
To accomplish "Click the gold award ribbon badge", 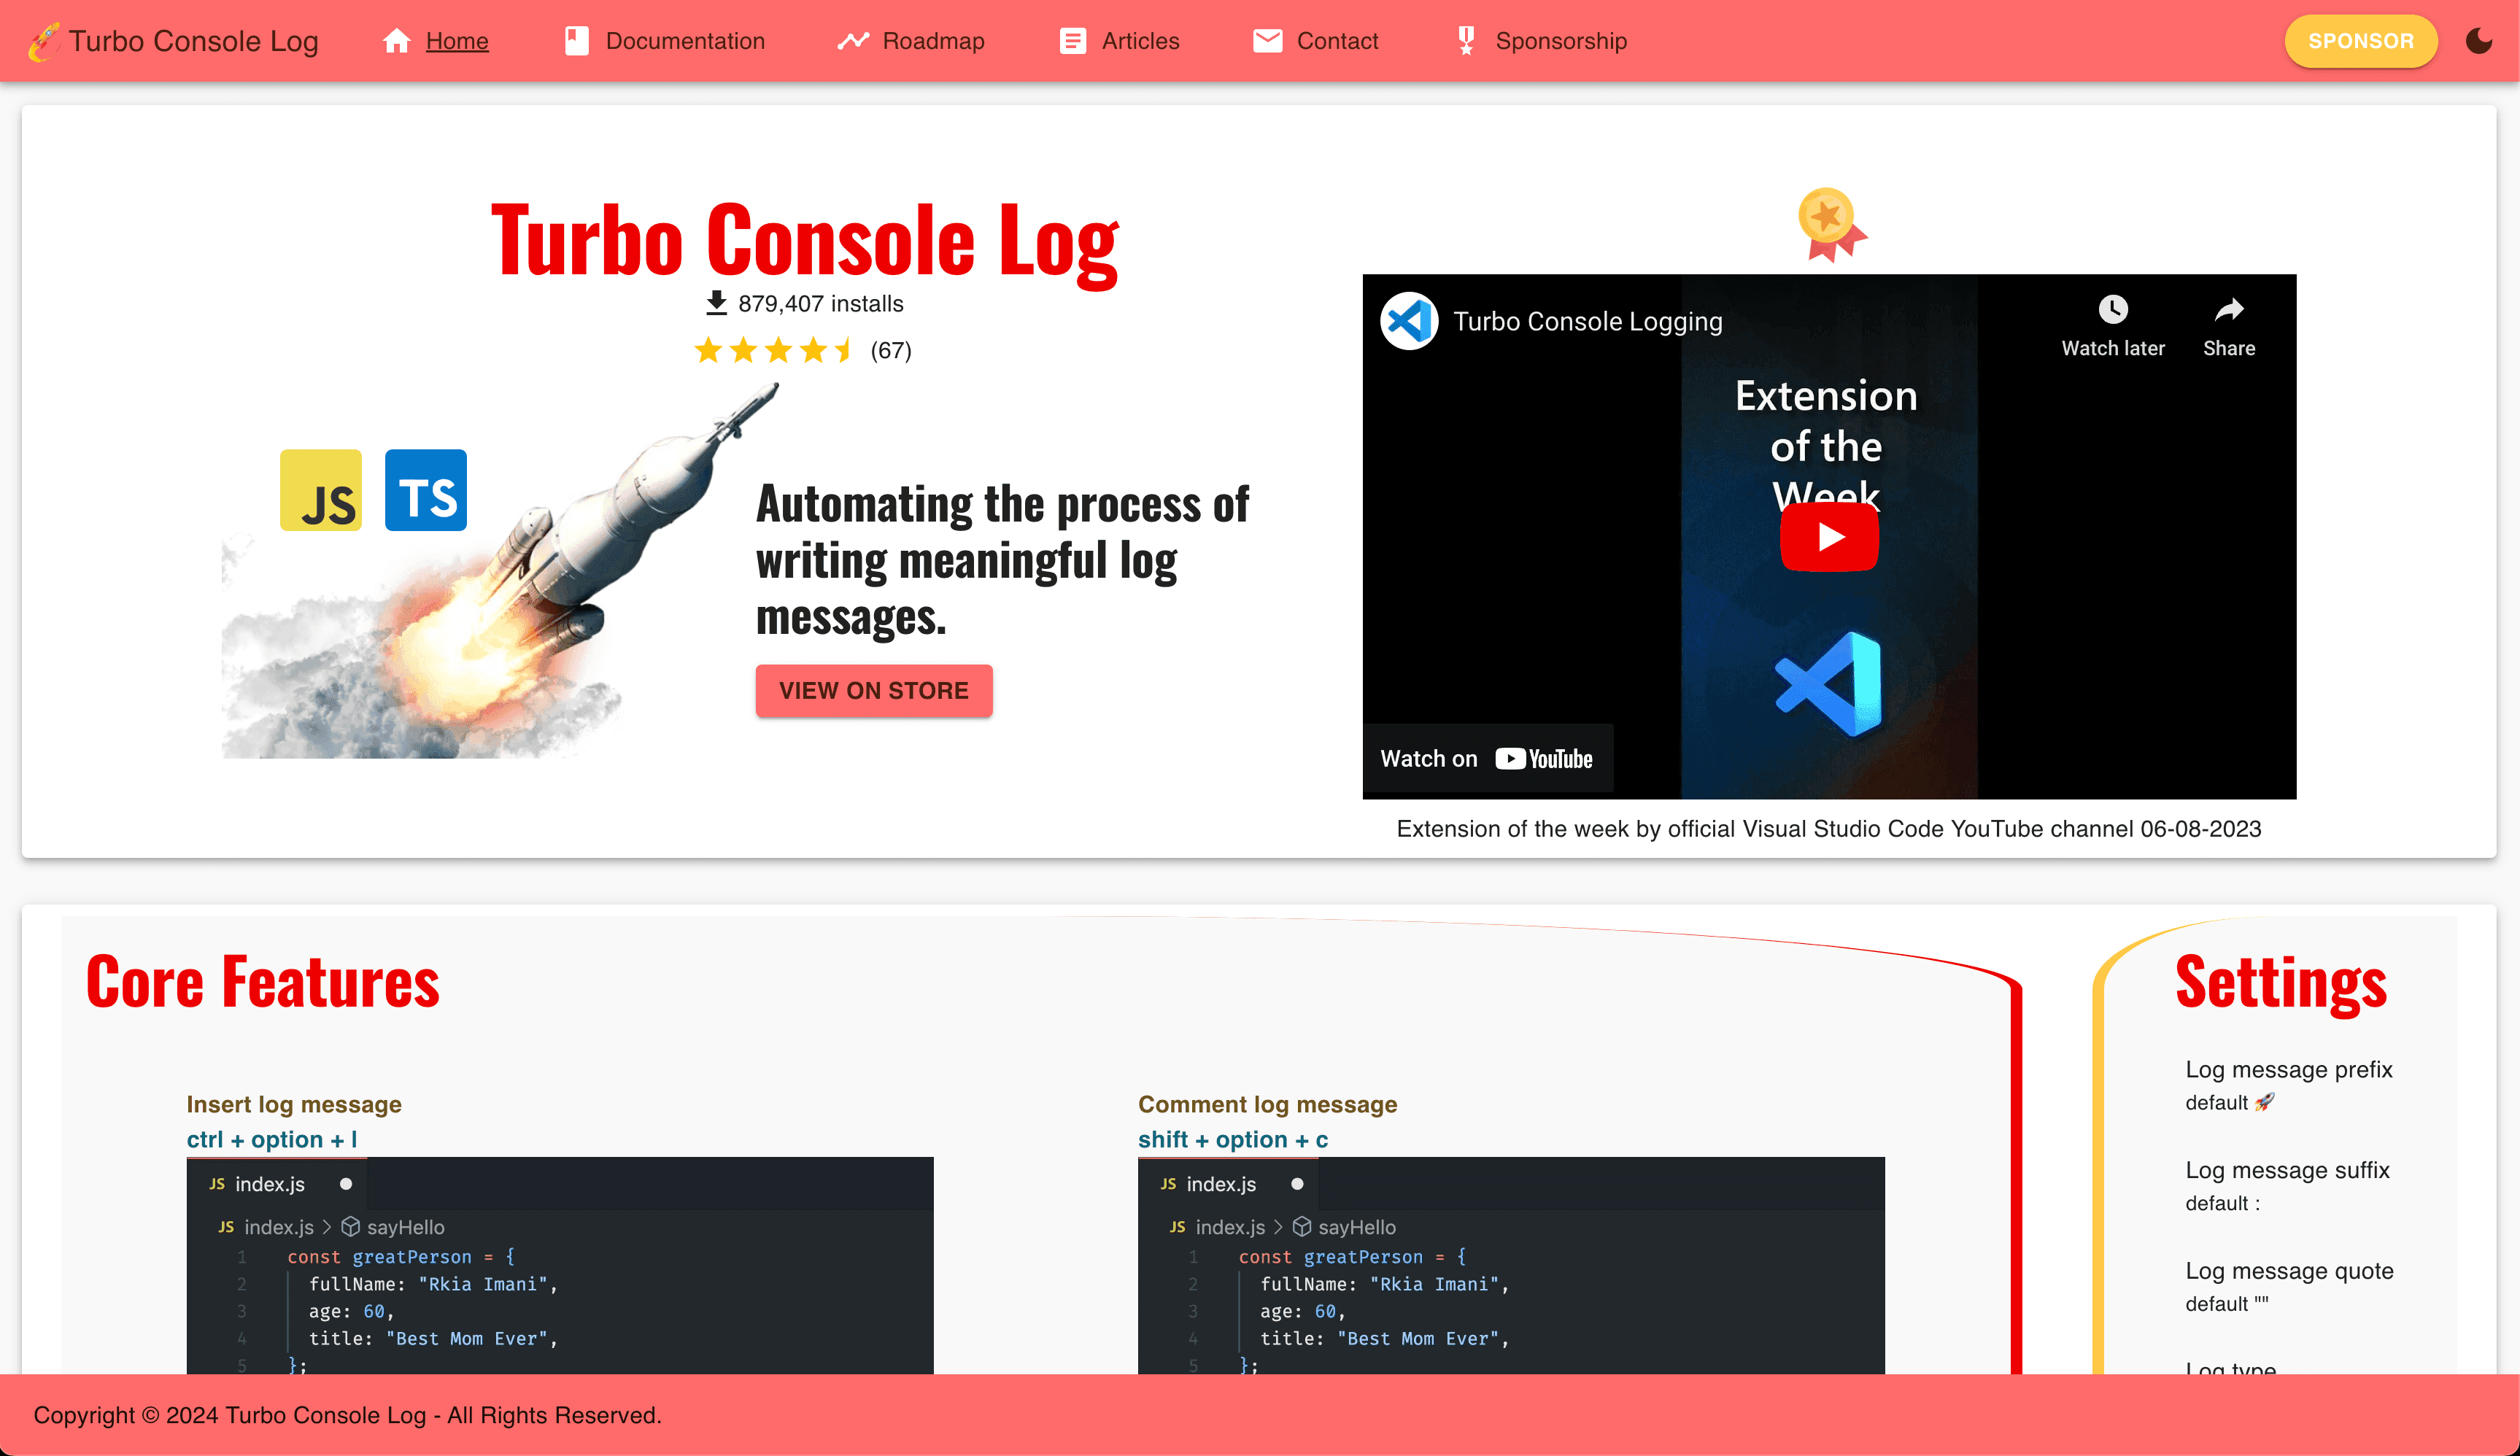I will (1831, 224).
